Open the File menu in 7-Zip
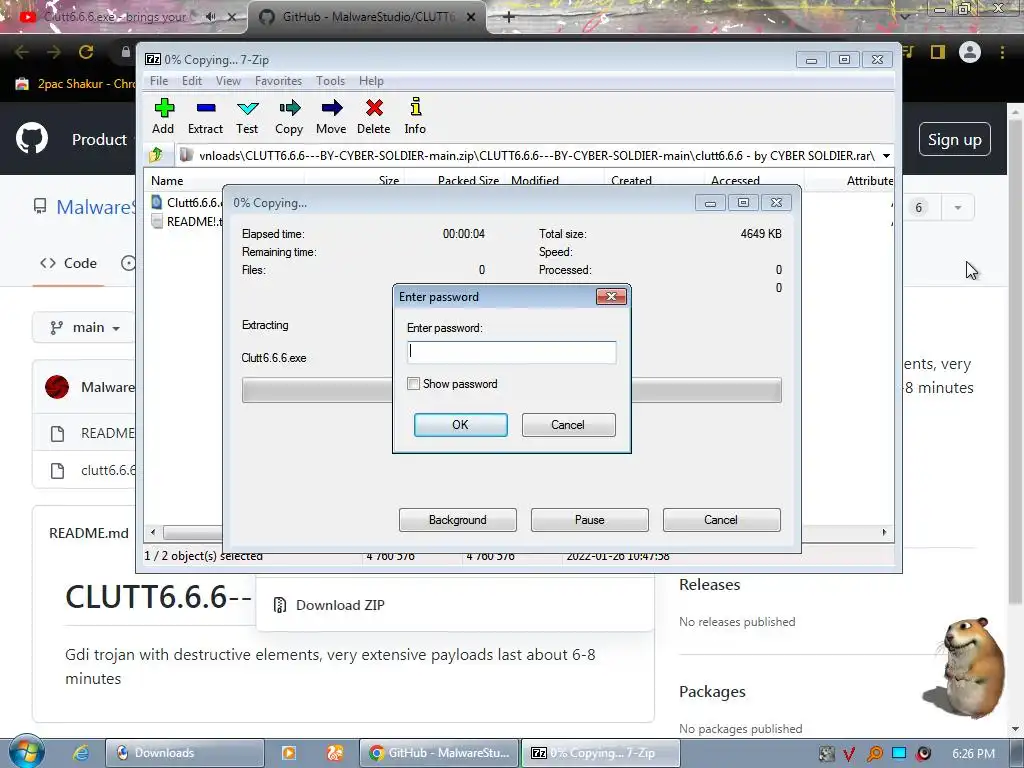Screen dimensions: 1024x768 point(159,81)
